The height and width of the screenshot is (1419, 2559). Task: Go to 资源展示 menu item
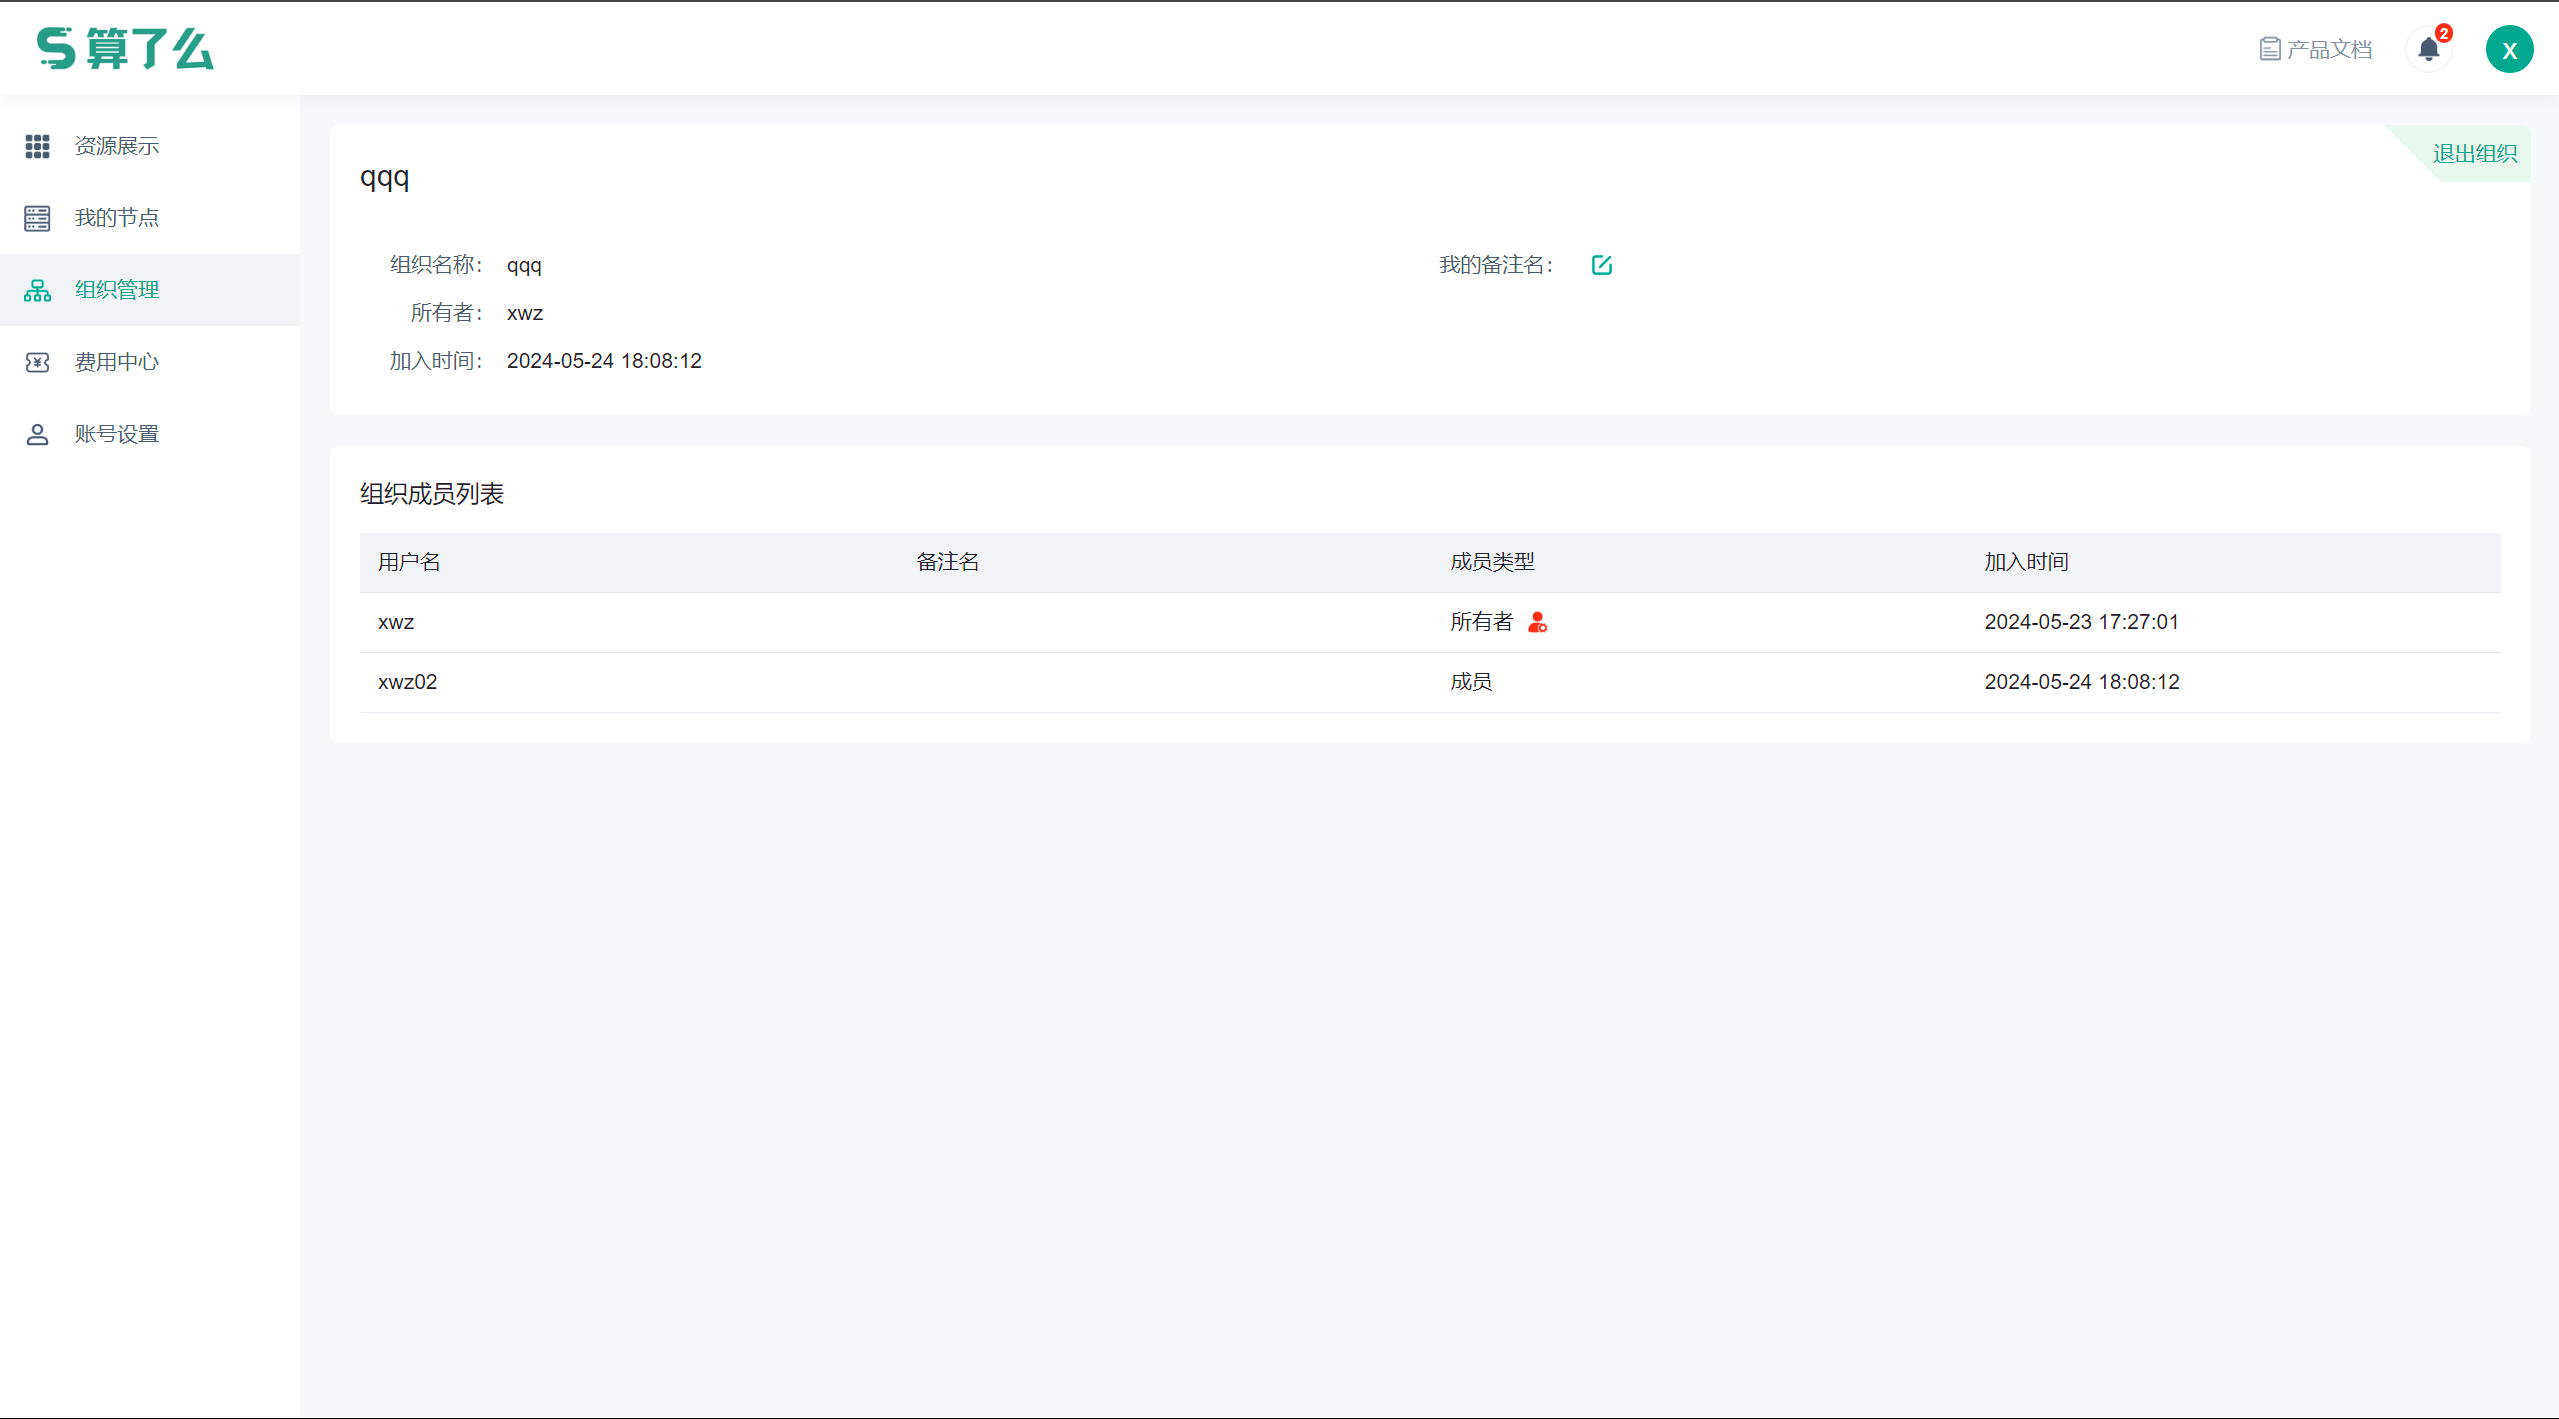point(117,146)
